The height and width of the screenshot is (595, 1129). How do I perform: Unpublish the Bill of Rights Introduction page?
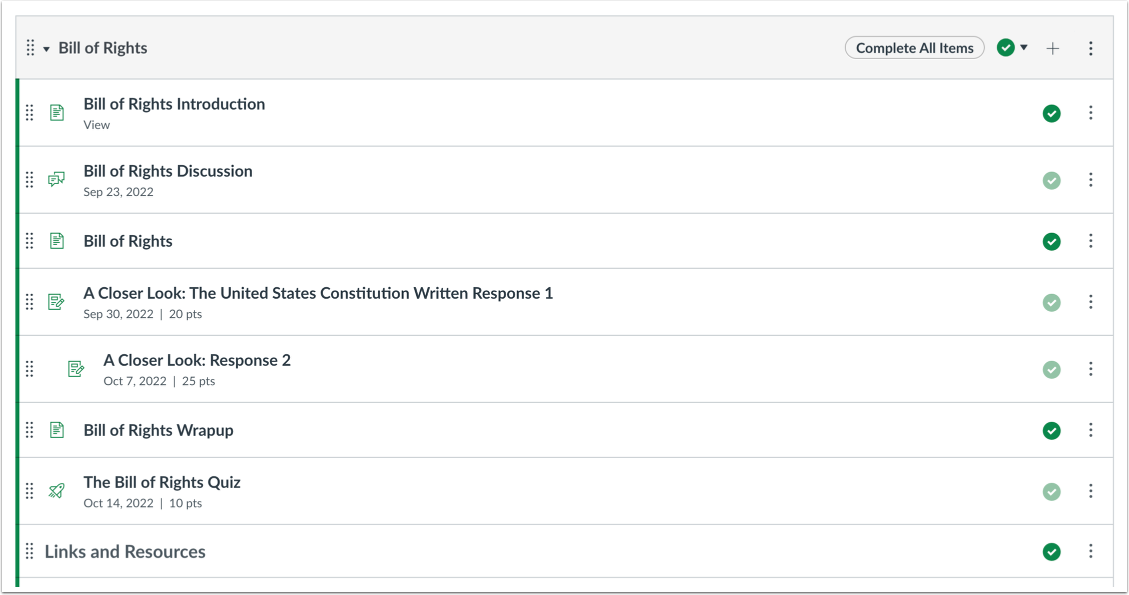1051,113
